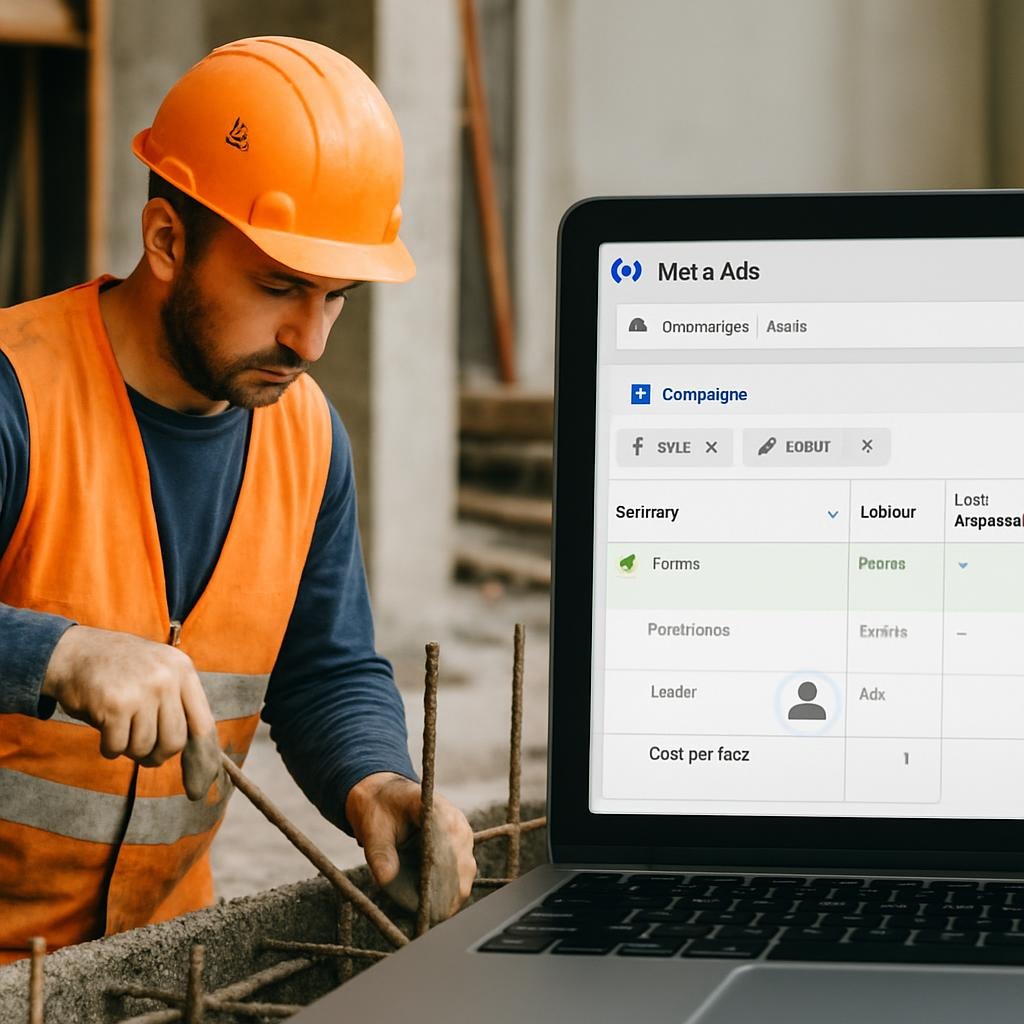
Task: Expand the Serirrary column dropdown arrow
Action: coord(832,514)
